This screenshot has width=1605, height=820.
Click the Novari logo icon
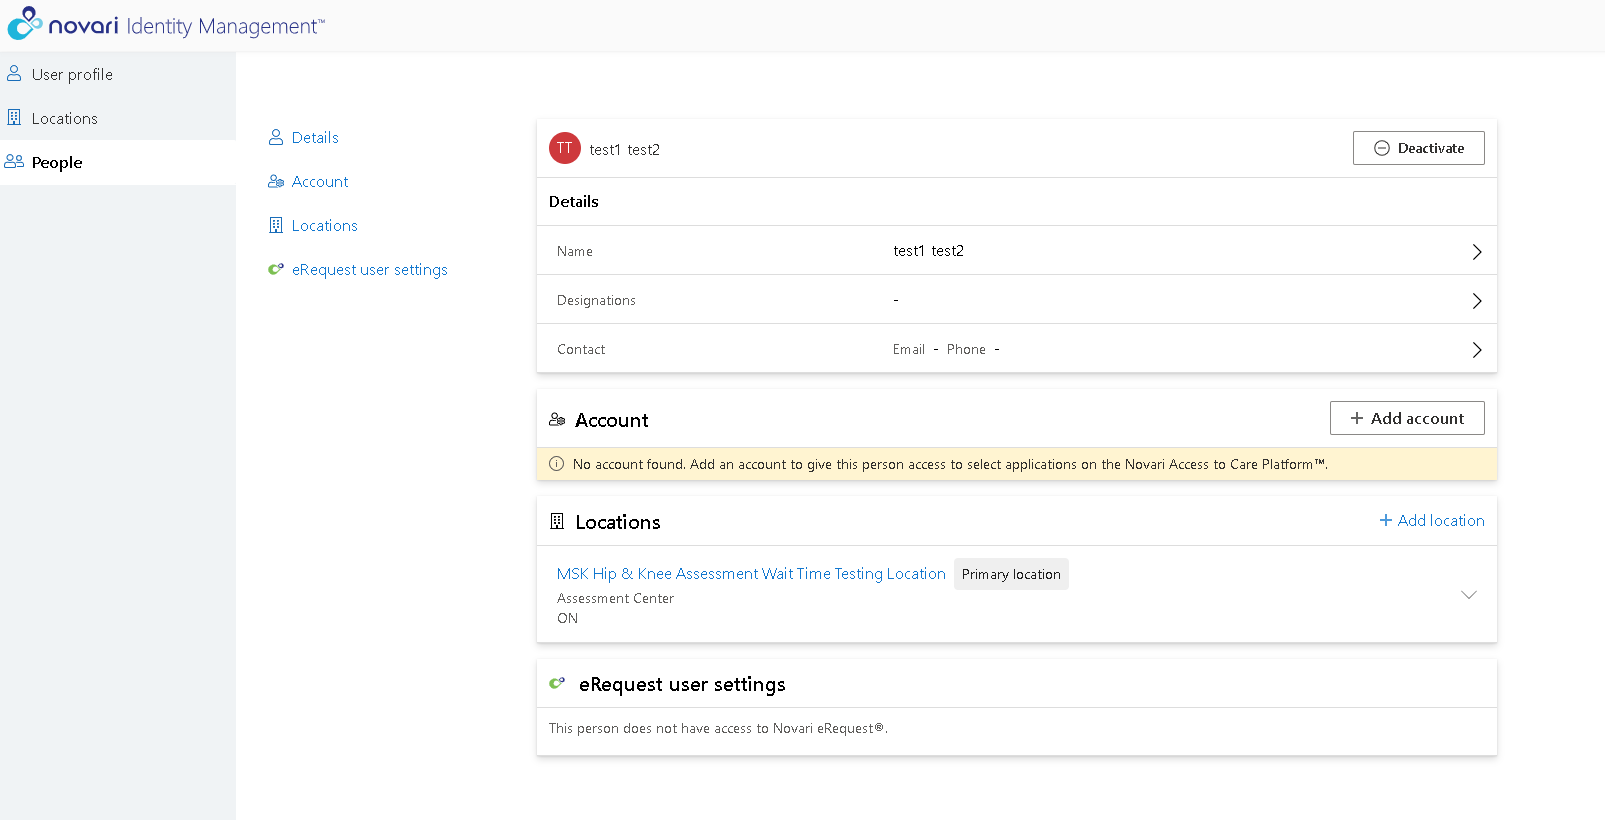(25, 23)
